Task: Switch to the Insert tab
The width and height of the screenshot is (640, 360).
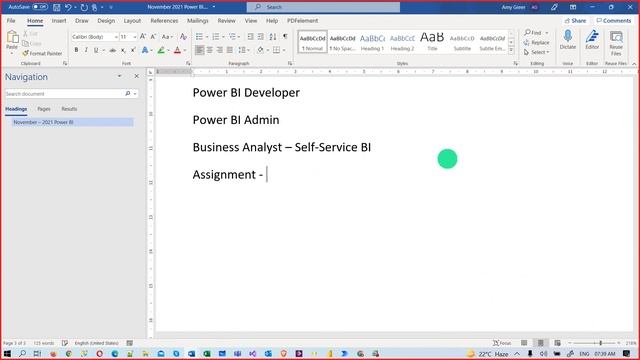Action: point(59,20)
